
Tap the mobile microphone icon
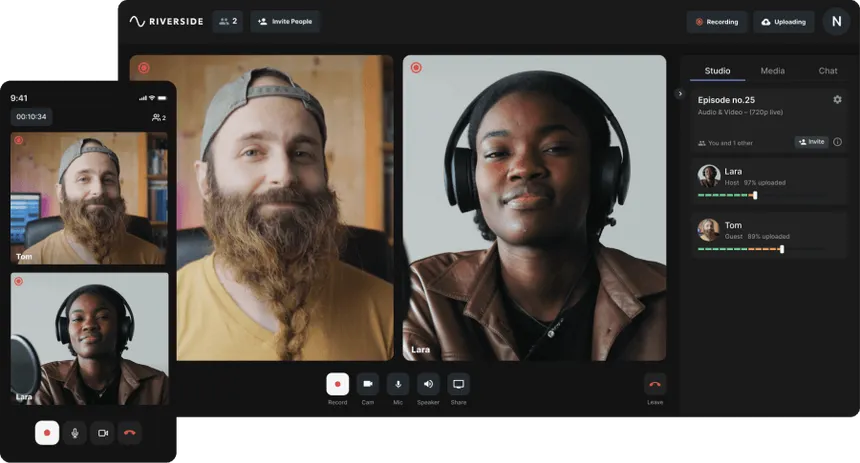coord(75,433)
